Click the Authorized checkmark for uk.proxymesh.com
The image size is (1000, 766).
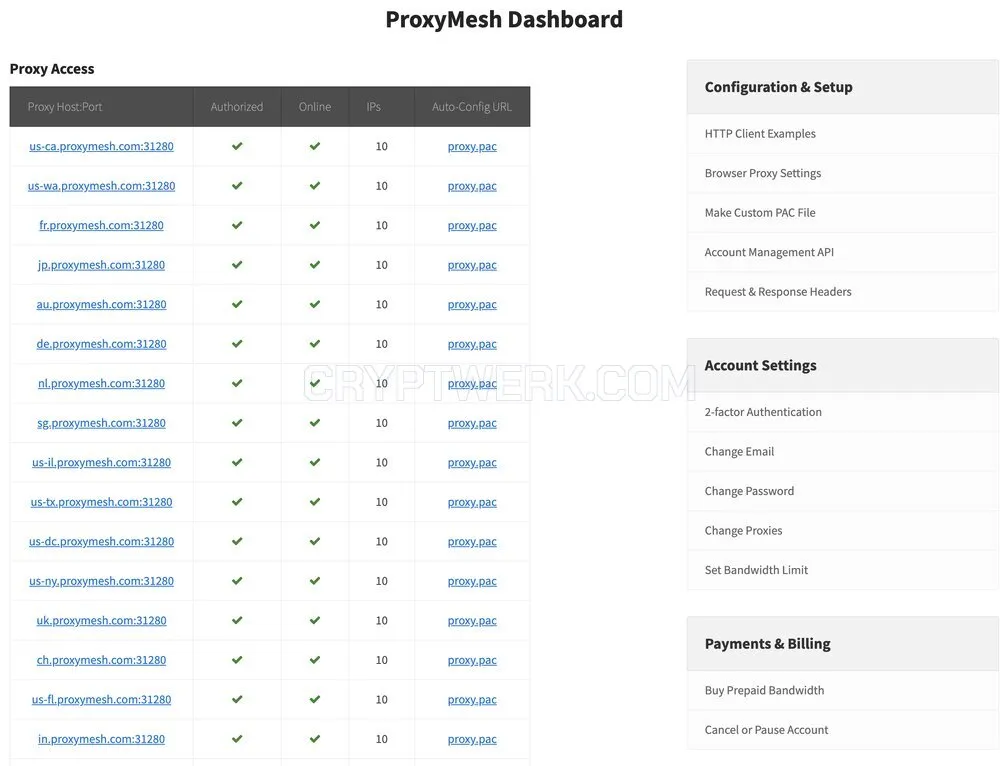[237, 621]
